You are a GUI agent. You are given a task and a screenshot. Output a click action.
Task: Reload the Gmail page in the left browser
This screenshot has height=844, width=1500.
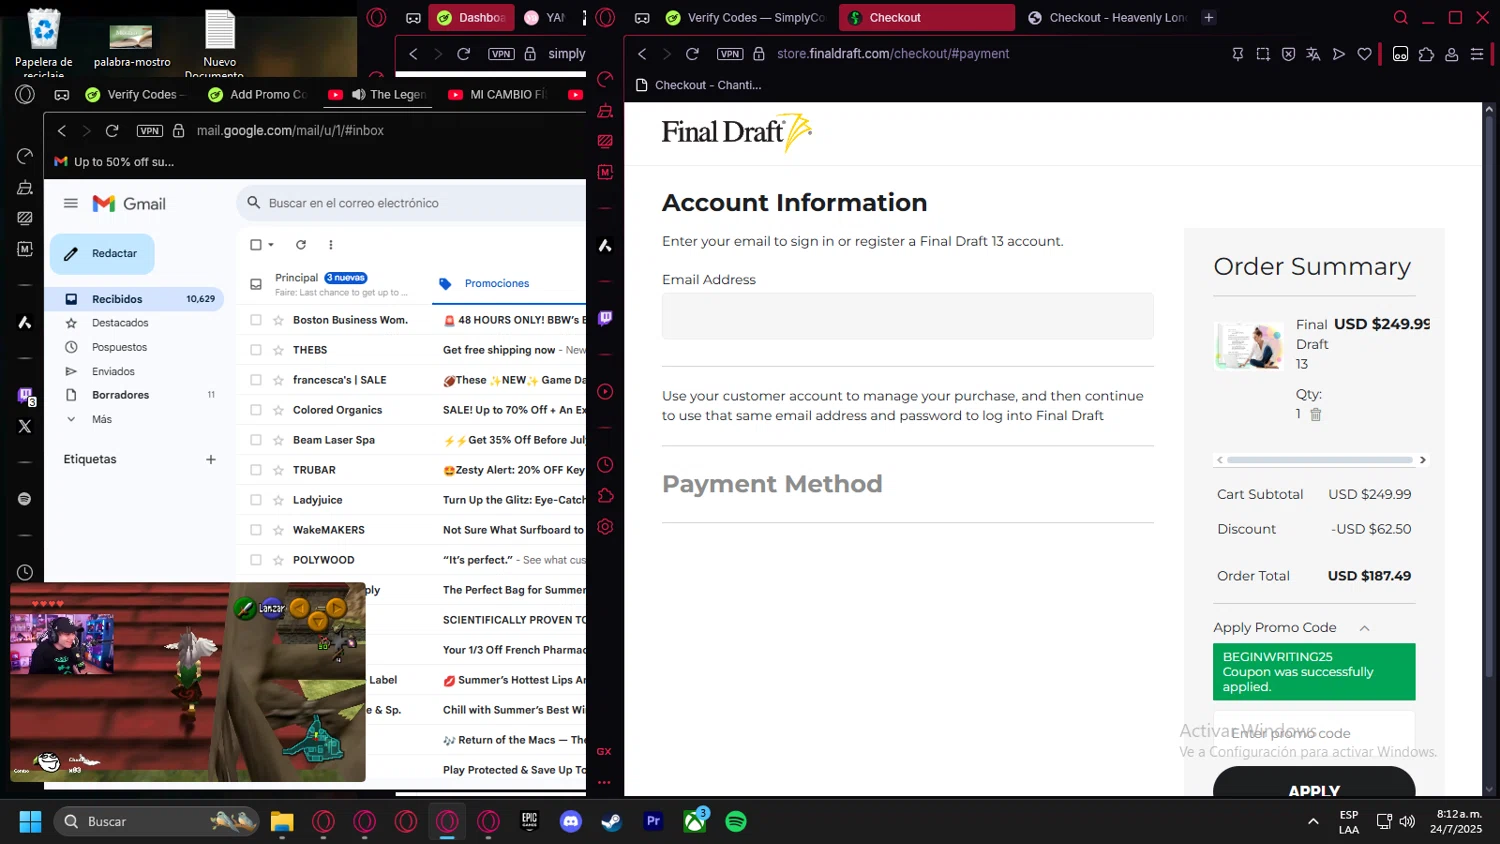click(x=112, y=131)
